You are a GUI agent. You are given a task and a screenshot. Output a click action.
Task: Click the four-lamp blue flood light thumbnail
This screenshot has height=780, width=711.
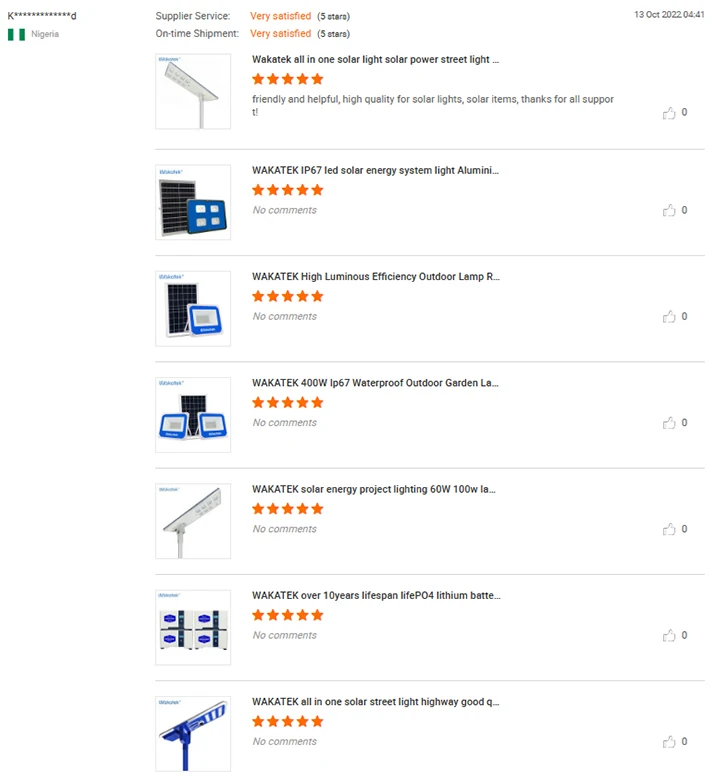coord(193,202)
